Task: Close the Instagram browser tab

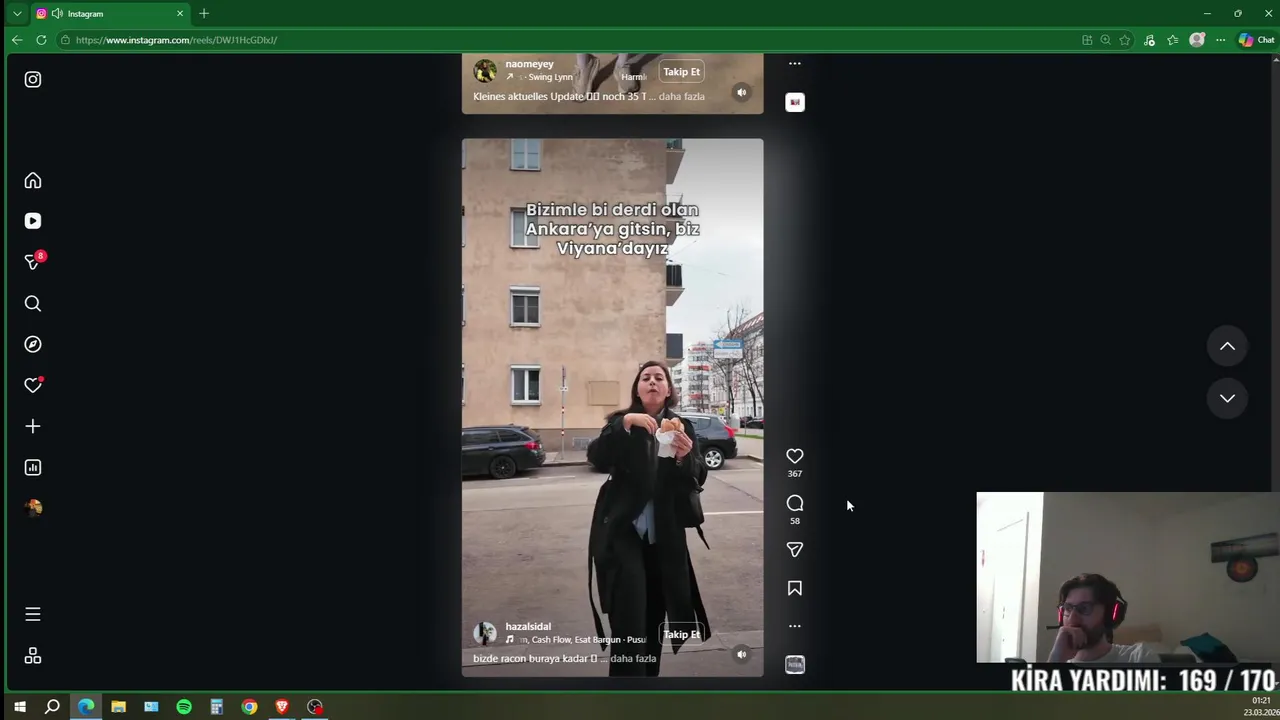Action: (180, 14)
